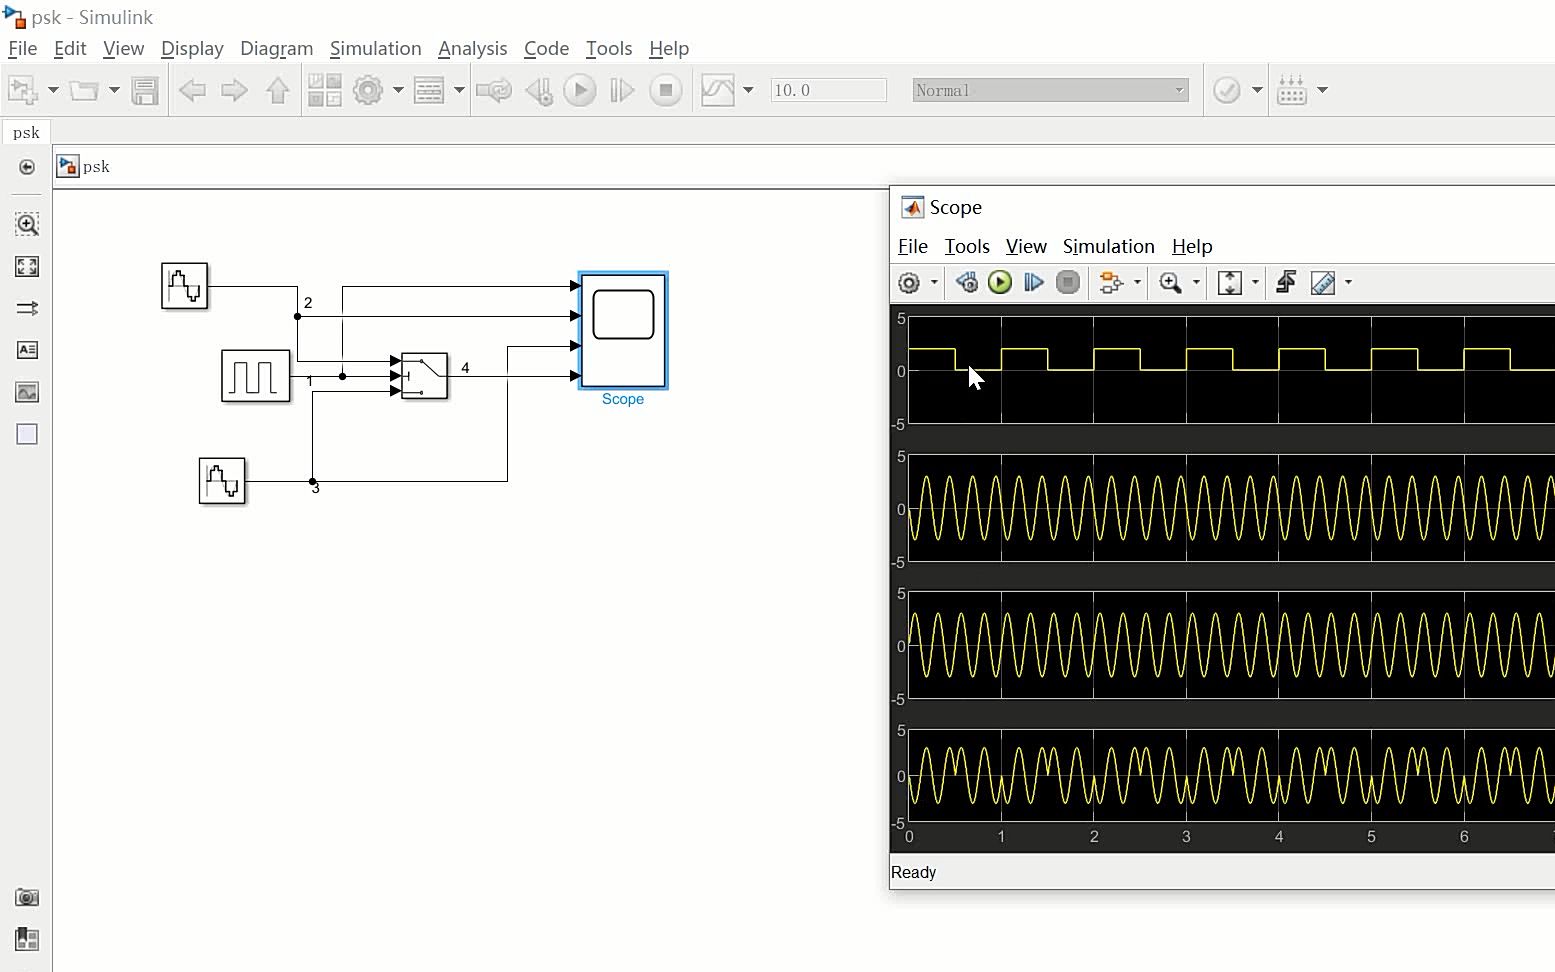Open the Simulink File menu
Image resolution: width=1555 pixels, height=972 pixels.
pos(22,48)
